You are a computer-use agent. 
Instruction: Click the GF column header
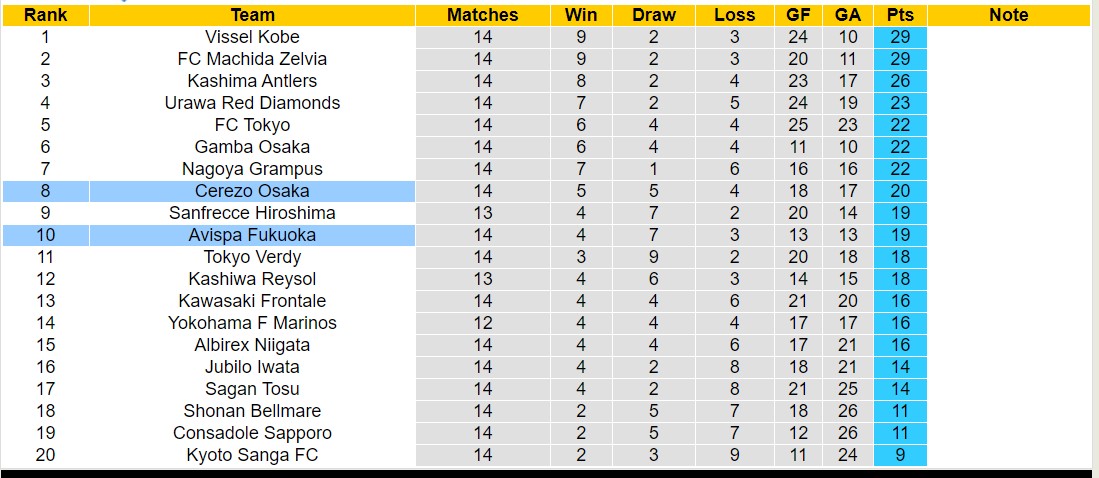[x=798, y=15]
